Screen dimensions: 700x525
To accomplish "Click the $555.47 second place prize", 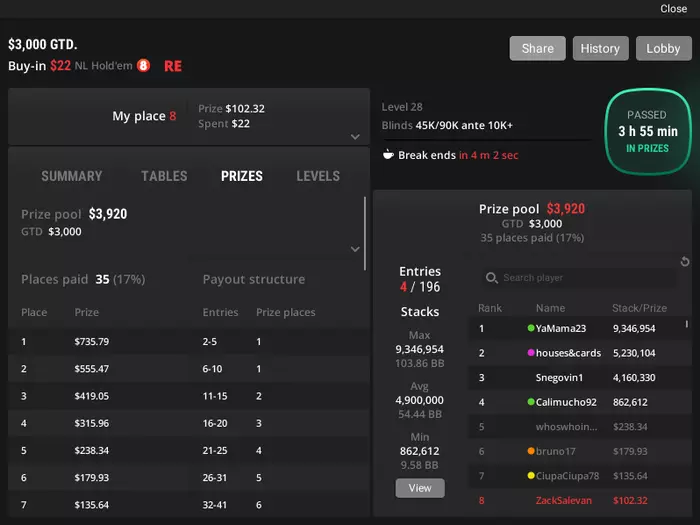I will point(92,369).
